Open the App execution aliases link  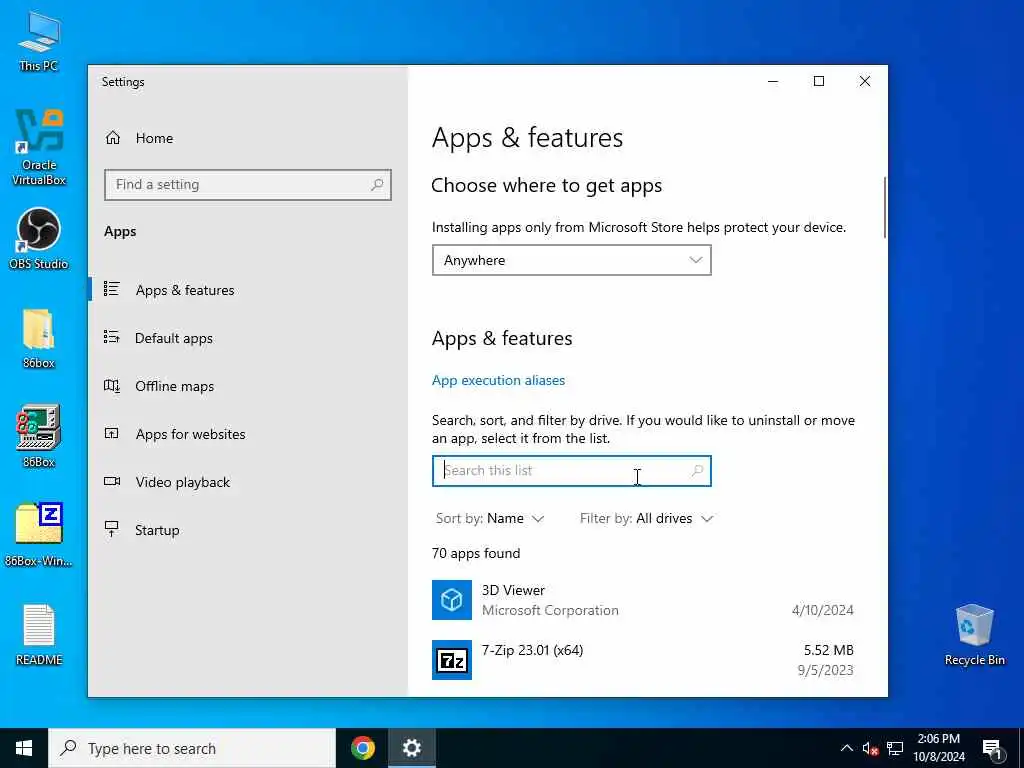pyautogui.click(x=498, y=380)
